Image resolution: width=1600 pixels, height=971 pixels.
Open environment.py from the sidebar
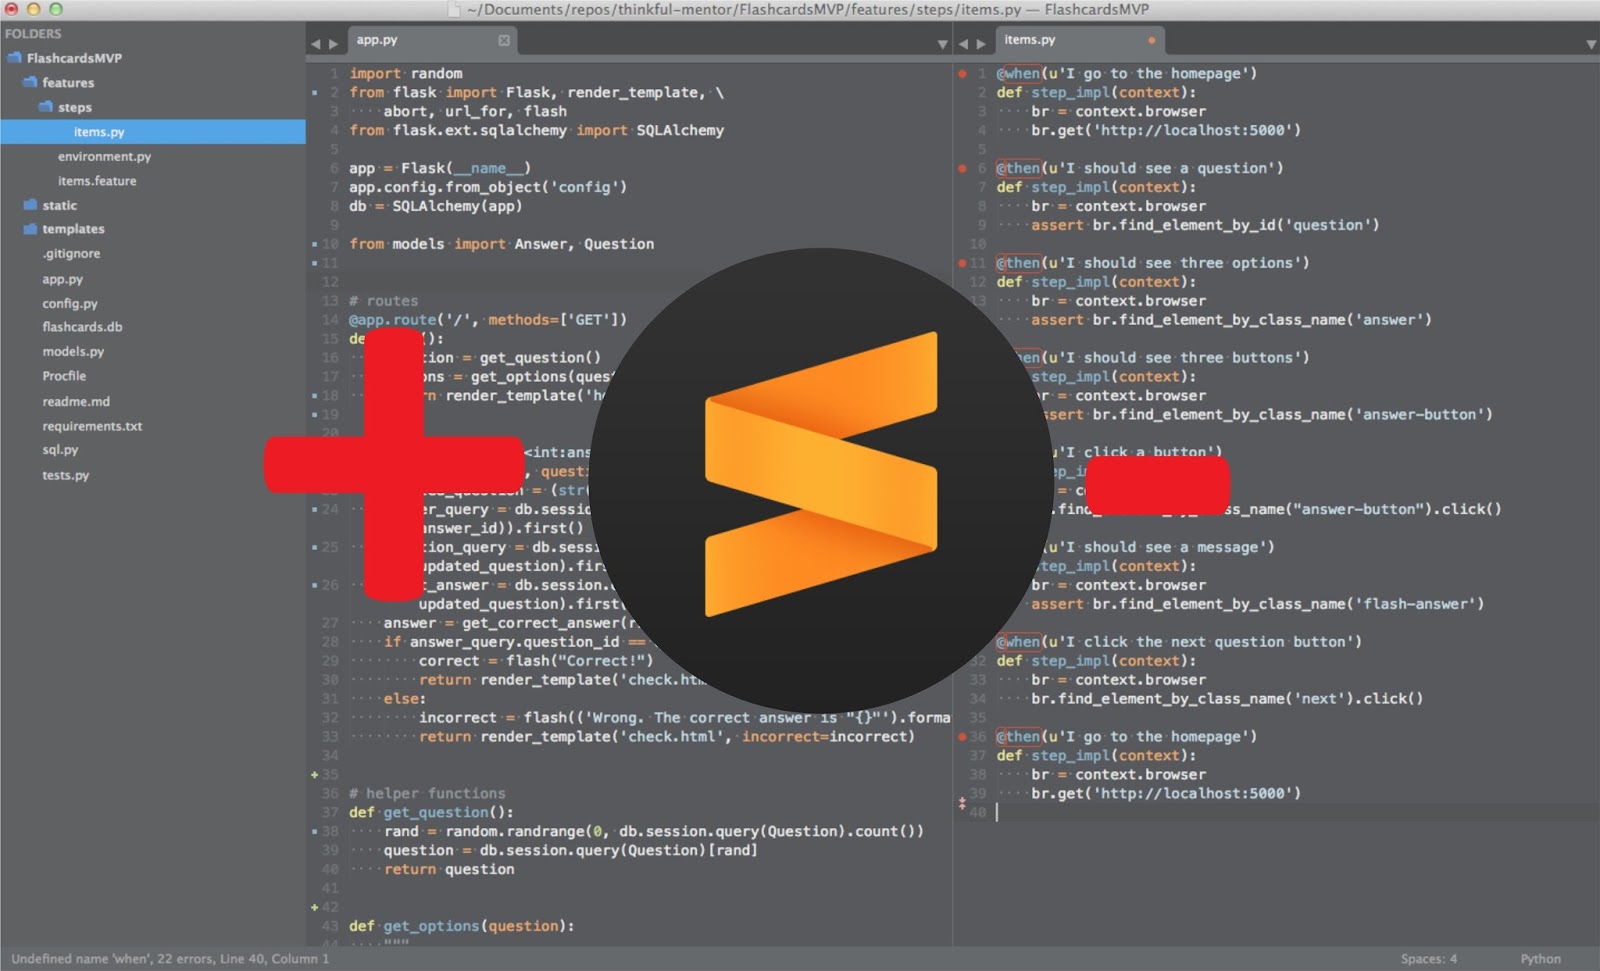[104, 157]
